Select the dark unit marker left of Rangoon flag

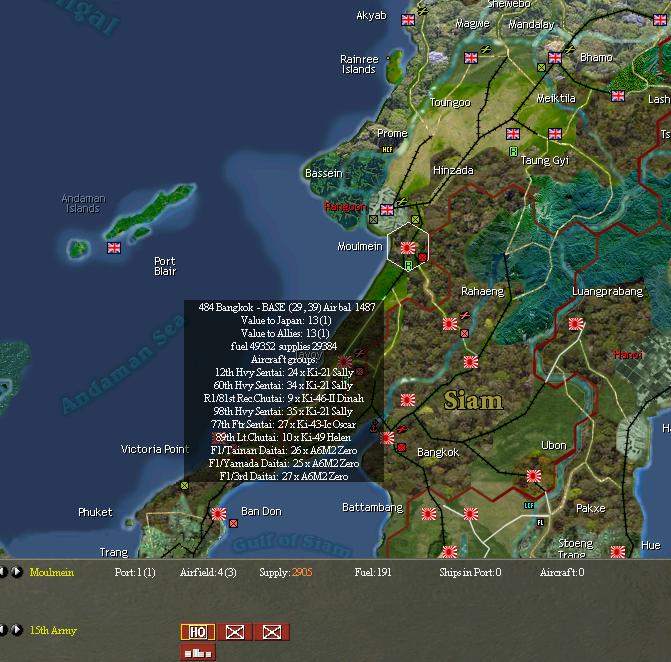pyautogui.click(x=373, y=219)
